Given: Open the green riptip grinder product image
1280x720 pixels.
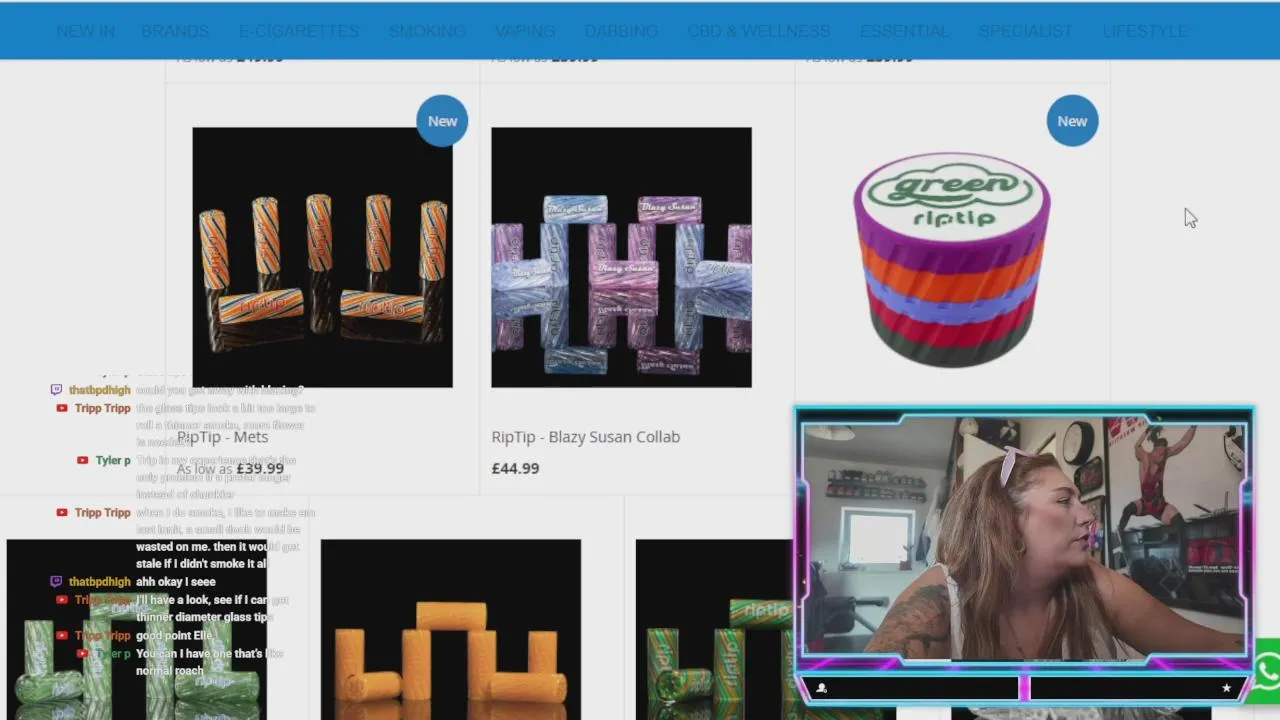Looking at the screenshot, I should coord(951,260).
